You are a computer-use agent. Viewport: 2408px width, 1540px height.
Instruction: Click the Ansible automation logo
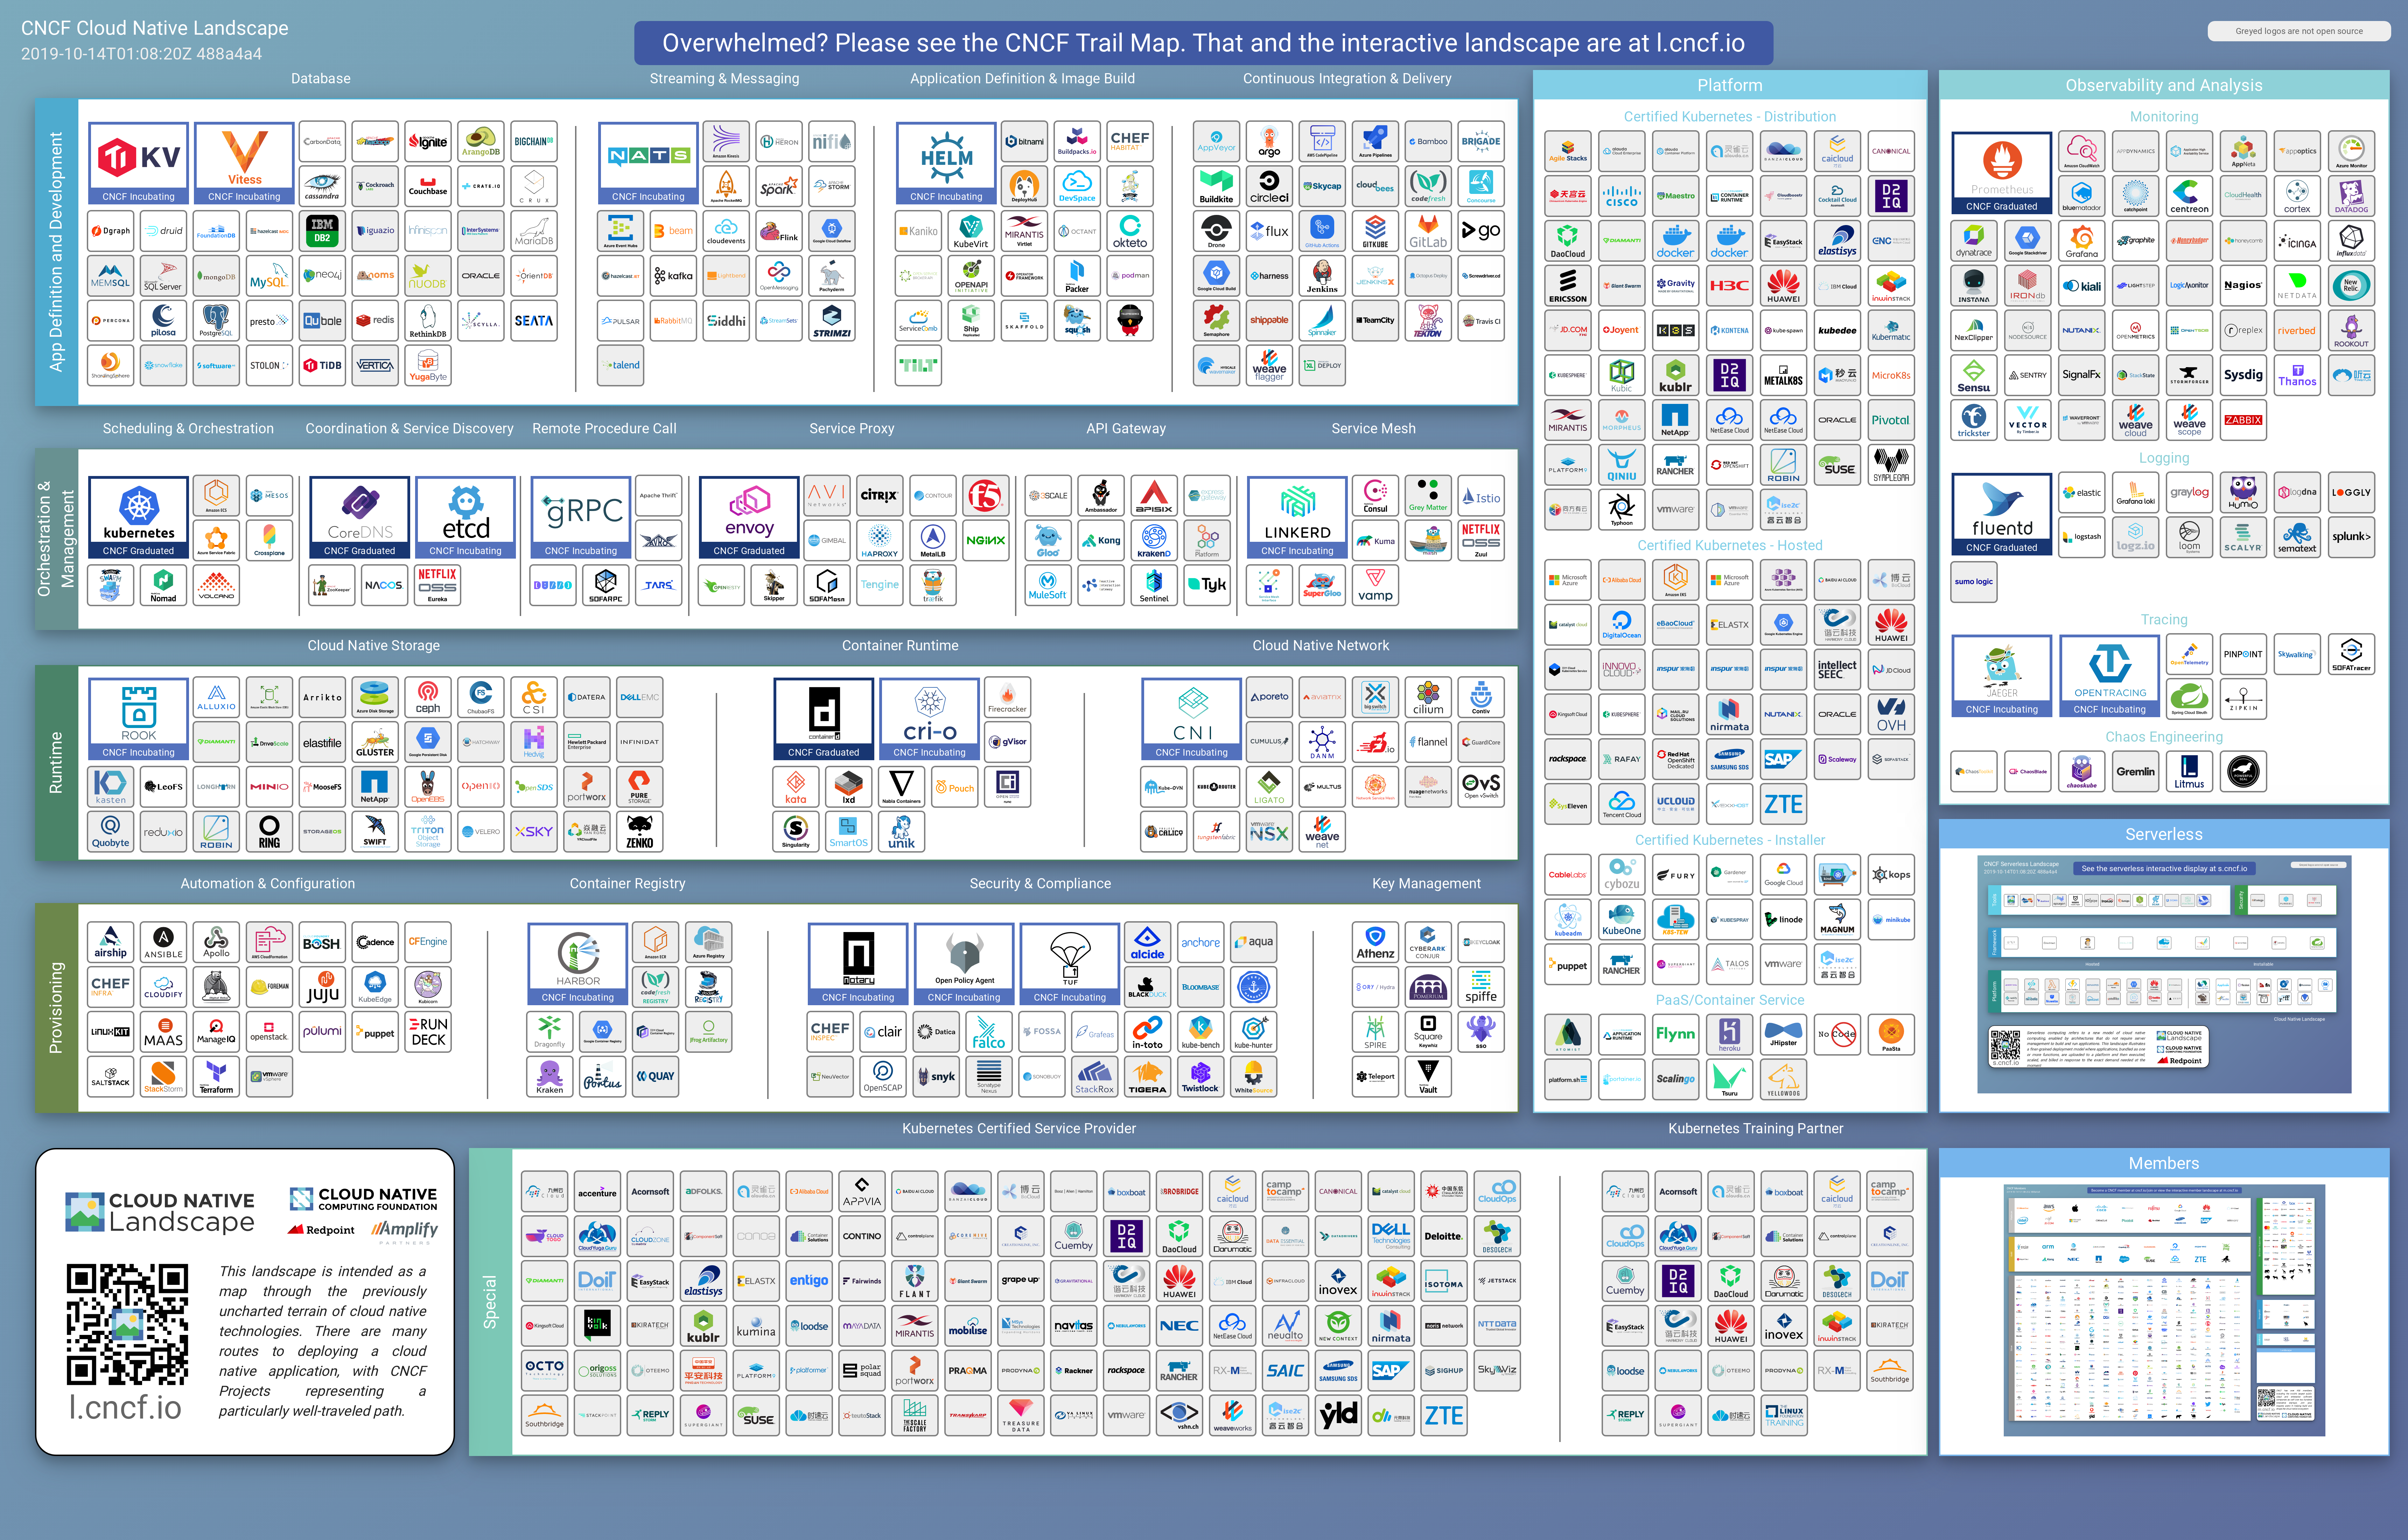(163, 942)
